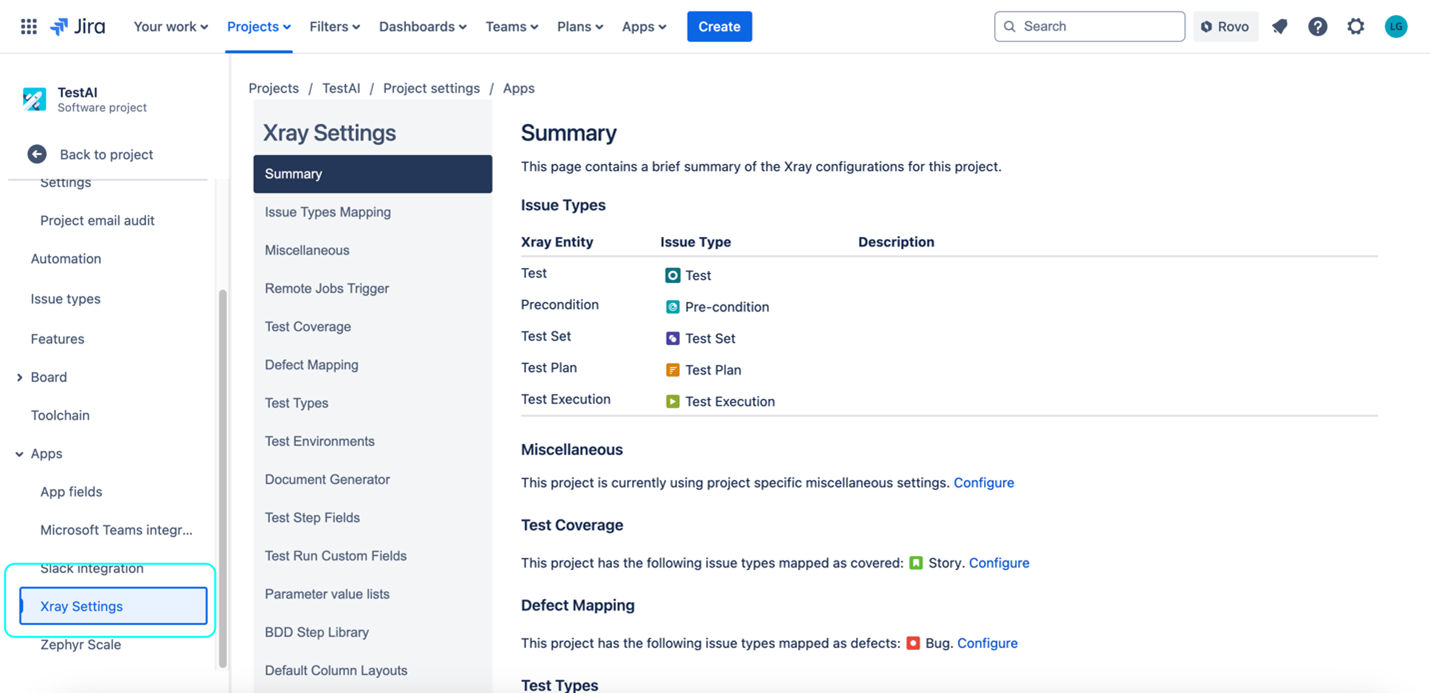Open the Filters dropdown menu
Image resolution: width=1430 pixels, height=693 pixels.
coord(335,27)
